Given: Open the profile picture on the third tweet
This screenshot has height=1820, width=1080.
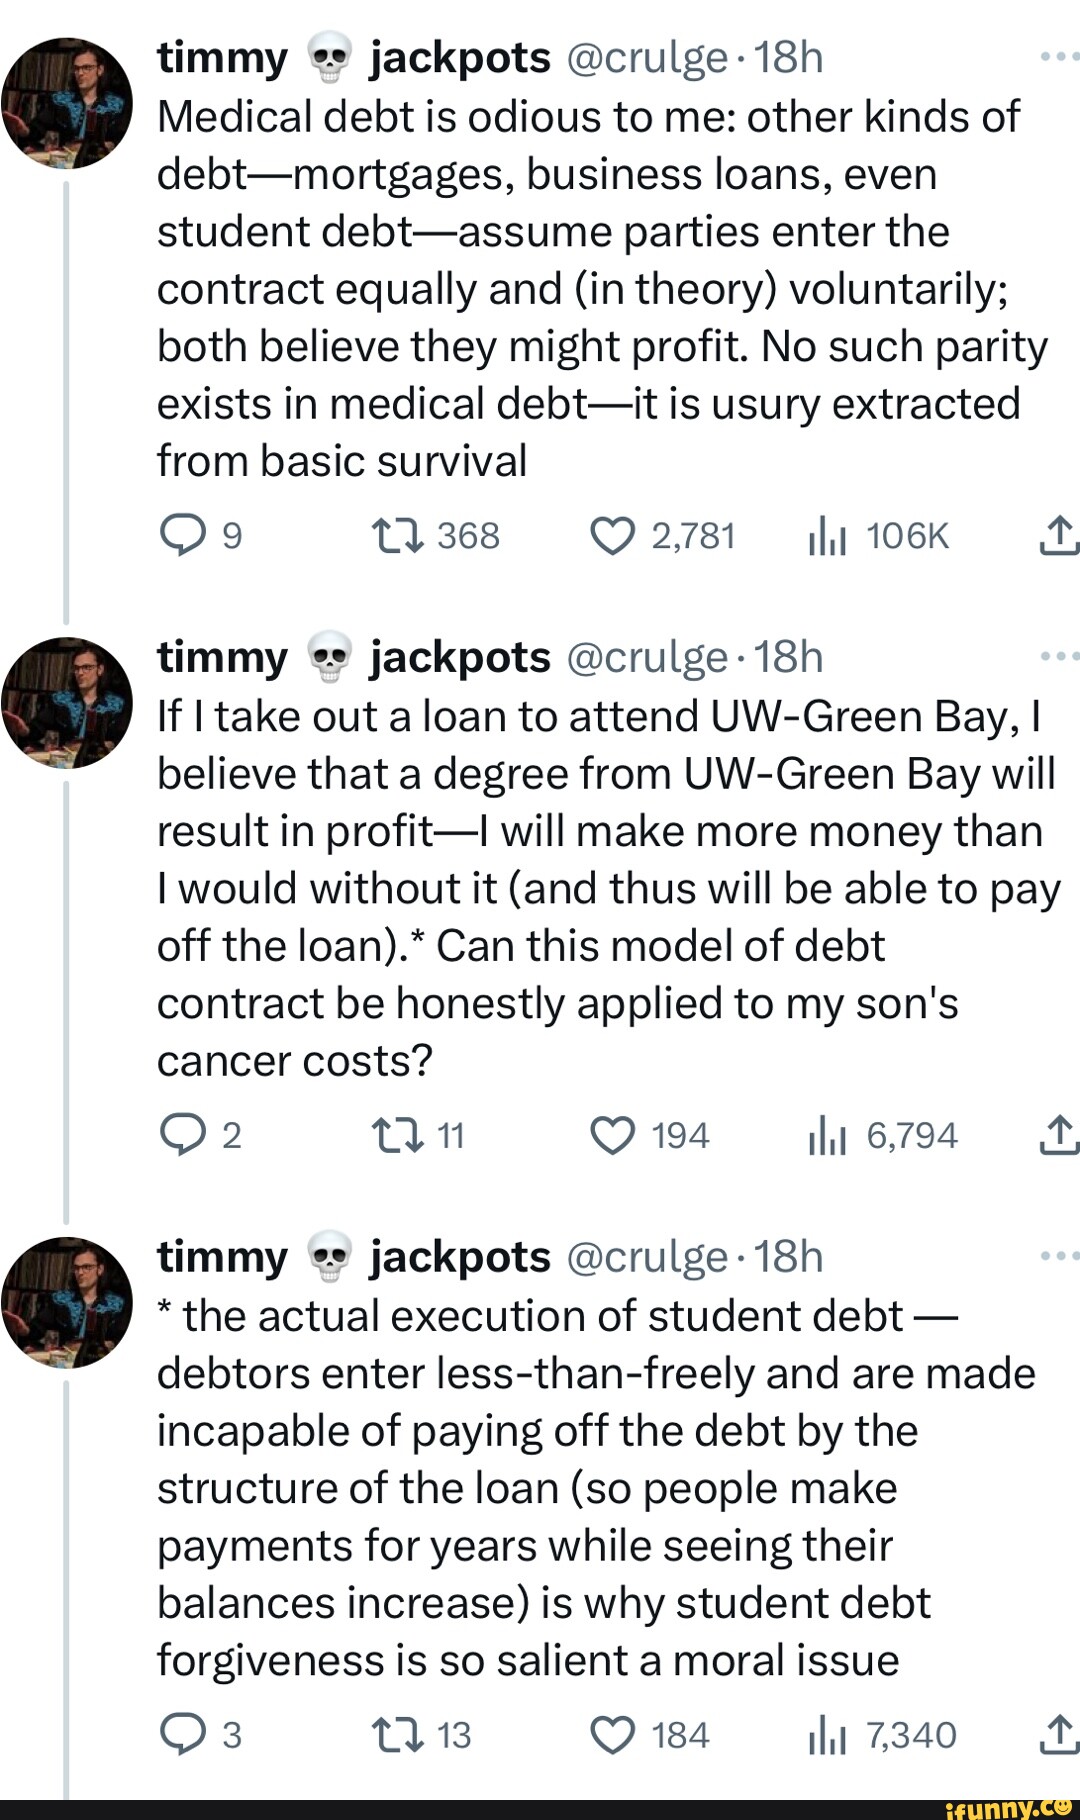Looking at the screenshot, I should click(67, 1302).
